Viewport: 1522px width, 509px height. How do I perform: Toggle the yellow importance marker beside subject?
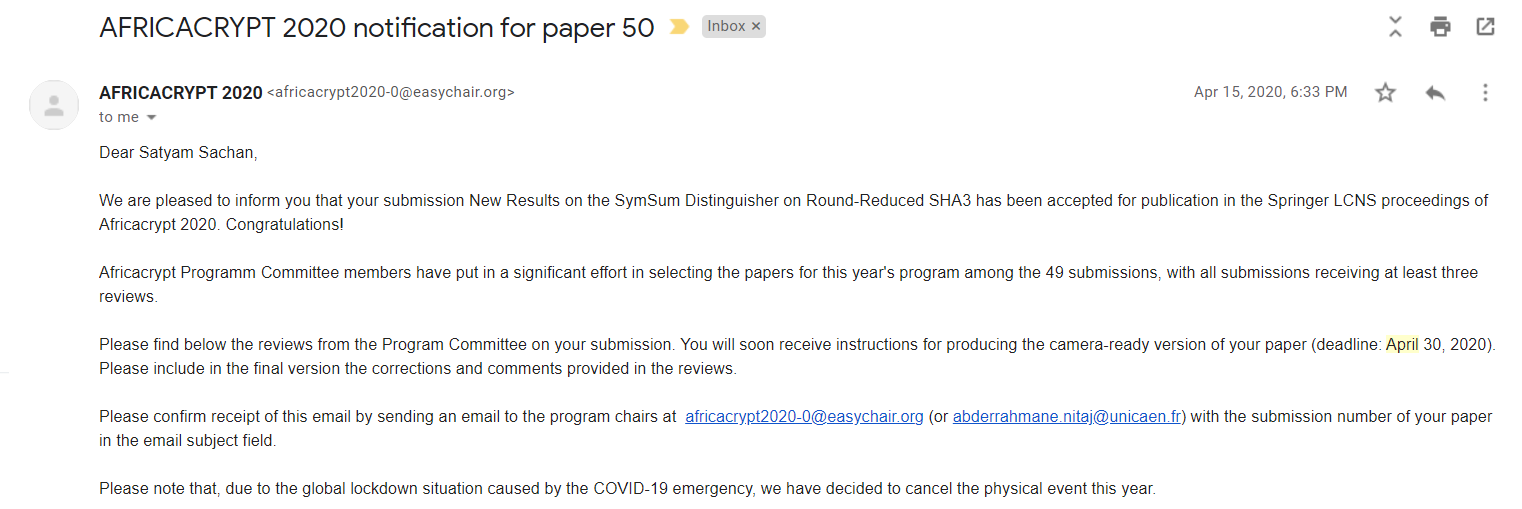pos(679,27)
